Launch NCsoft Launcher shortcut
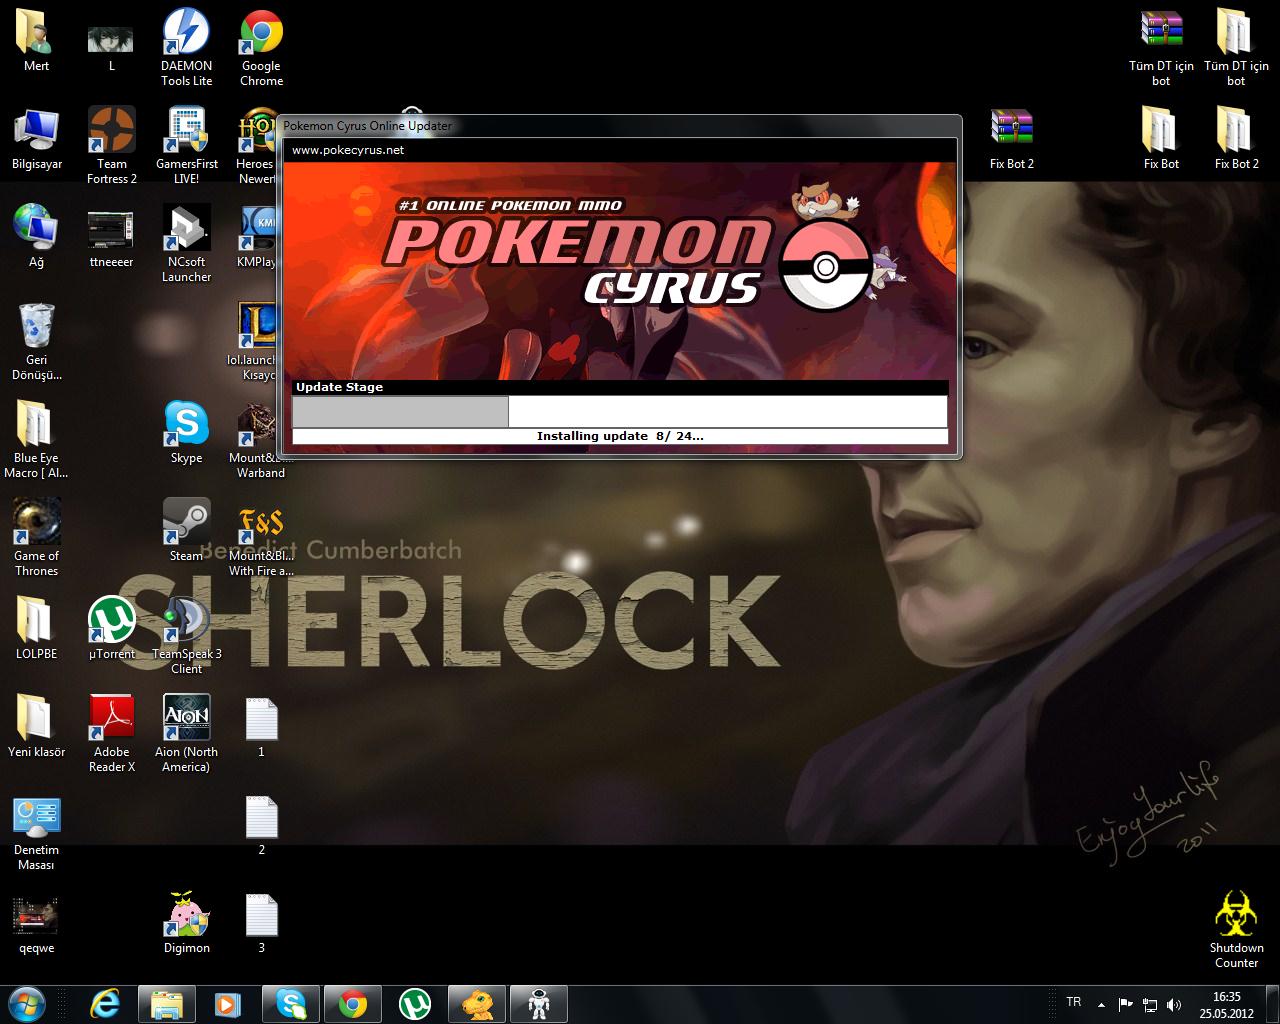 (186, 244)
